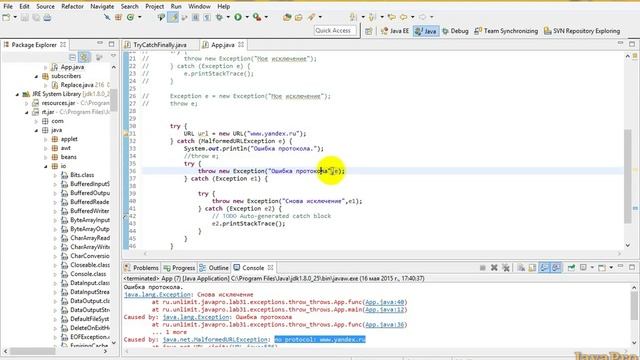This screenshot has height=360, width=640.
Task: Click the Back navigation arrow icon
Action: 403,17
